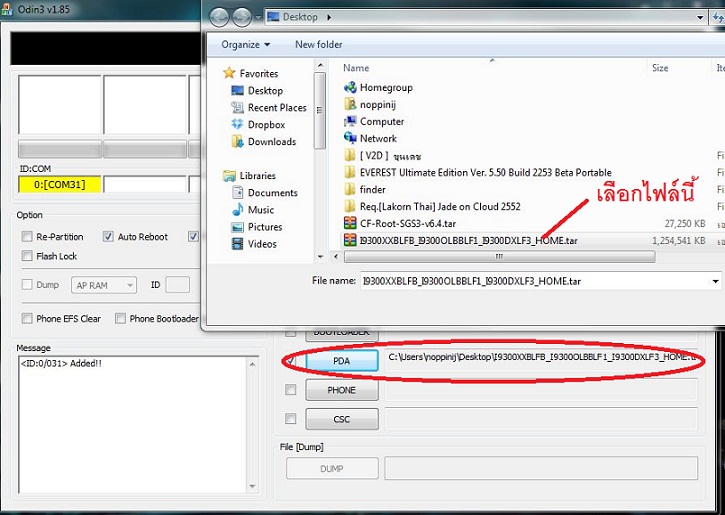
Task: Click the noppinij user folder icon
Action: coord(350,104)
